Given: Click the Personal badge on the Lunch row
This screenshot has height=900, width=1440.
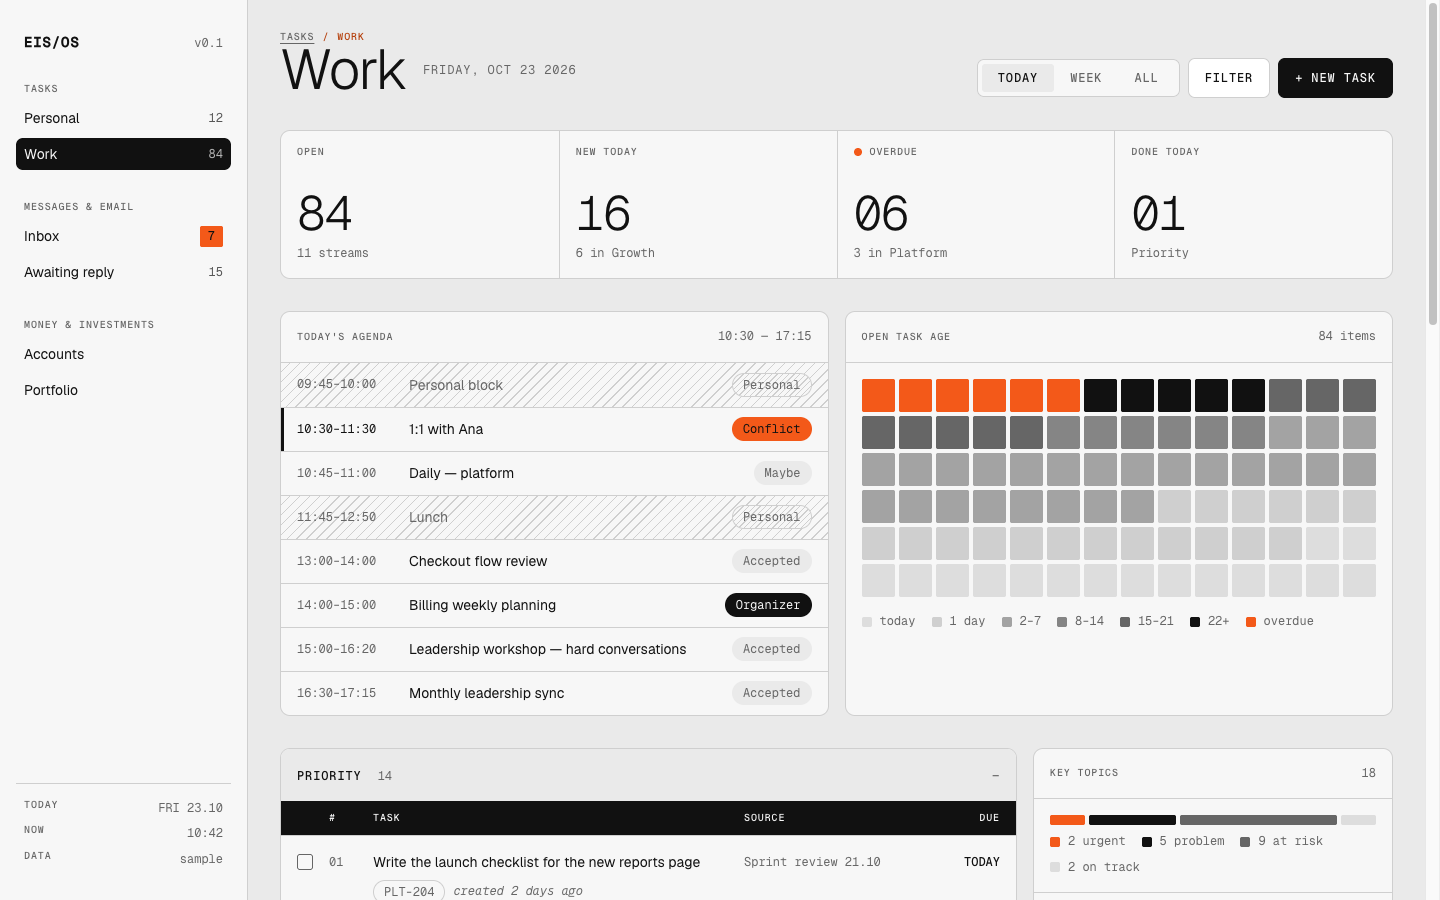Looking at the screenshot, I should pos(772,517).
